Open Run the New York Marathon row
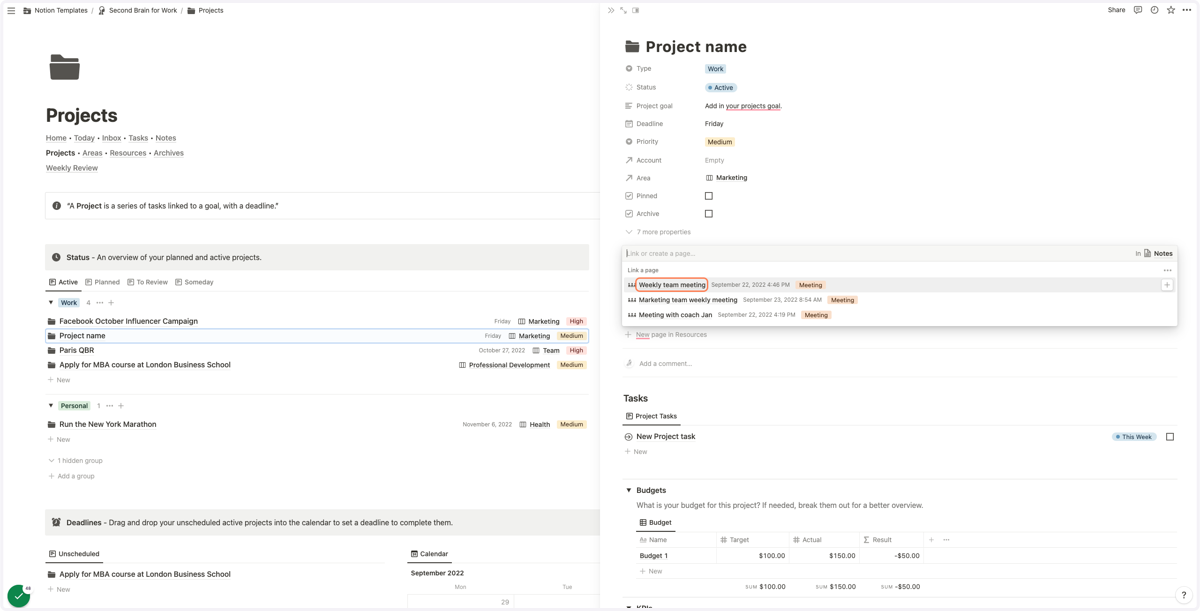Screen dimensions: 1200x611 [317, 424]
